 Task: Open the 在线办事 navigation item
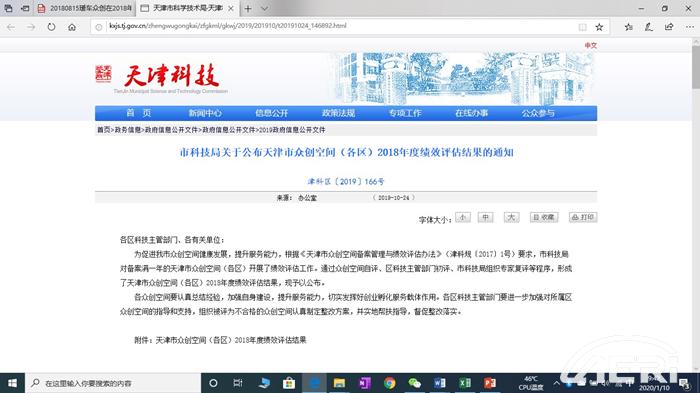(471, 113)
